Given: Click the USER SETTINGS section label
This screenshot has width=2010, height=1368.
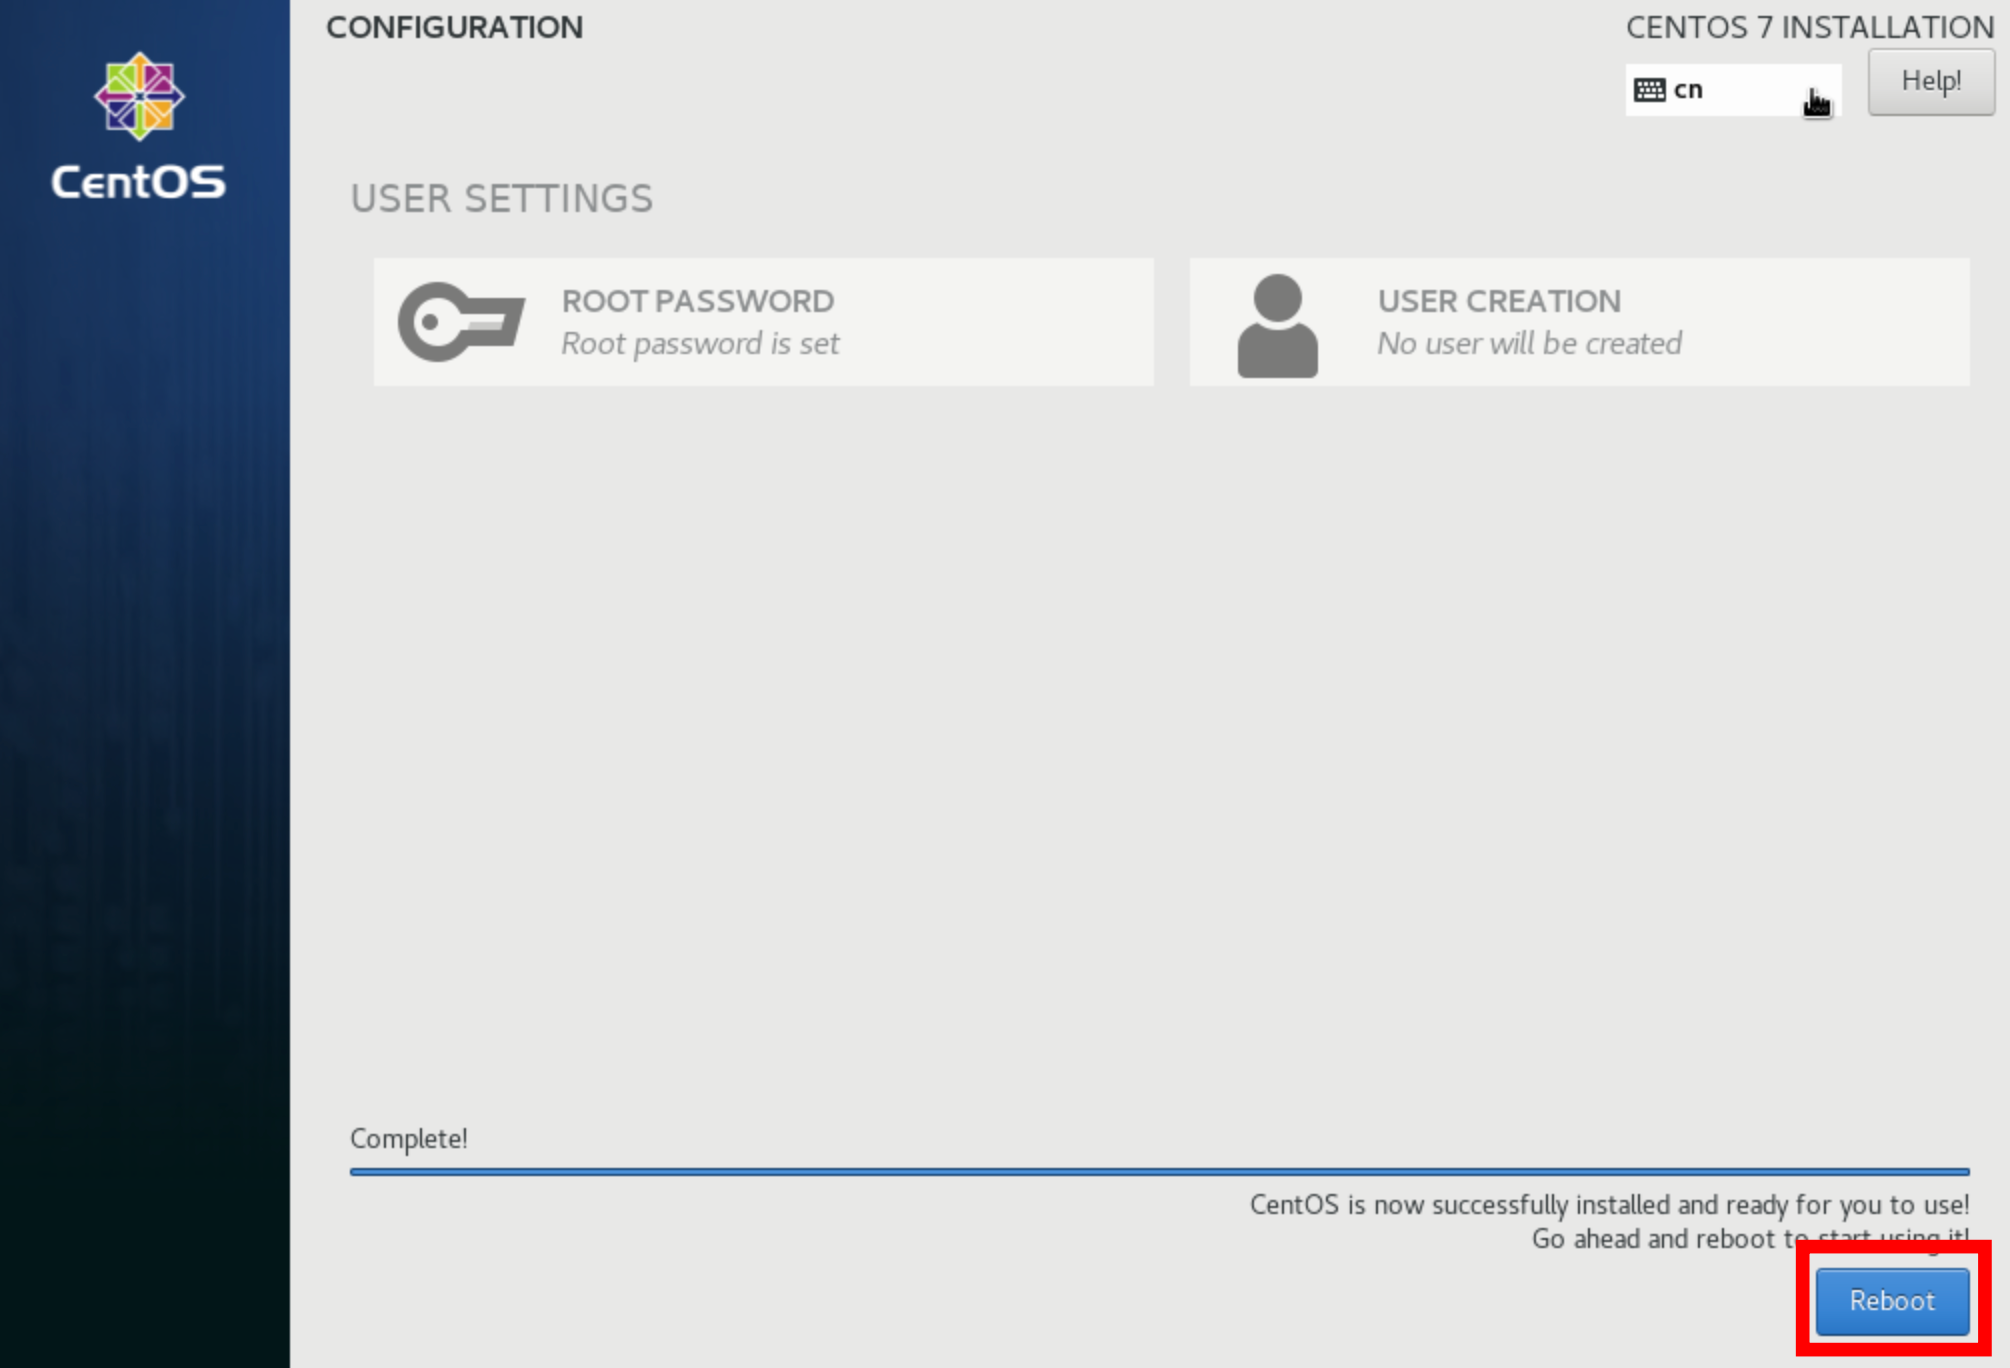Looking at the screenshot, I should 502,198.
